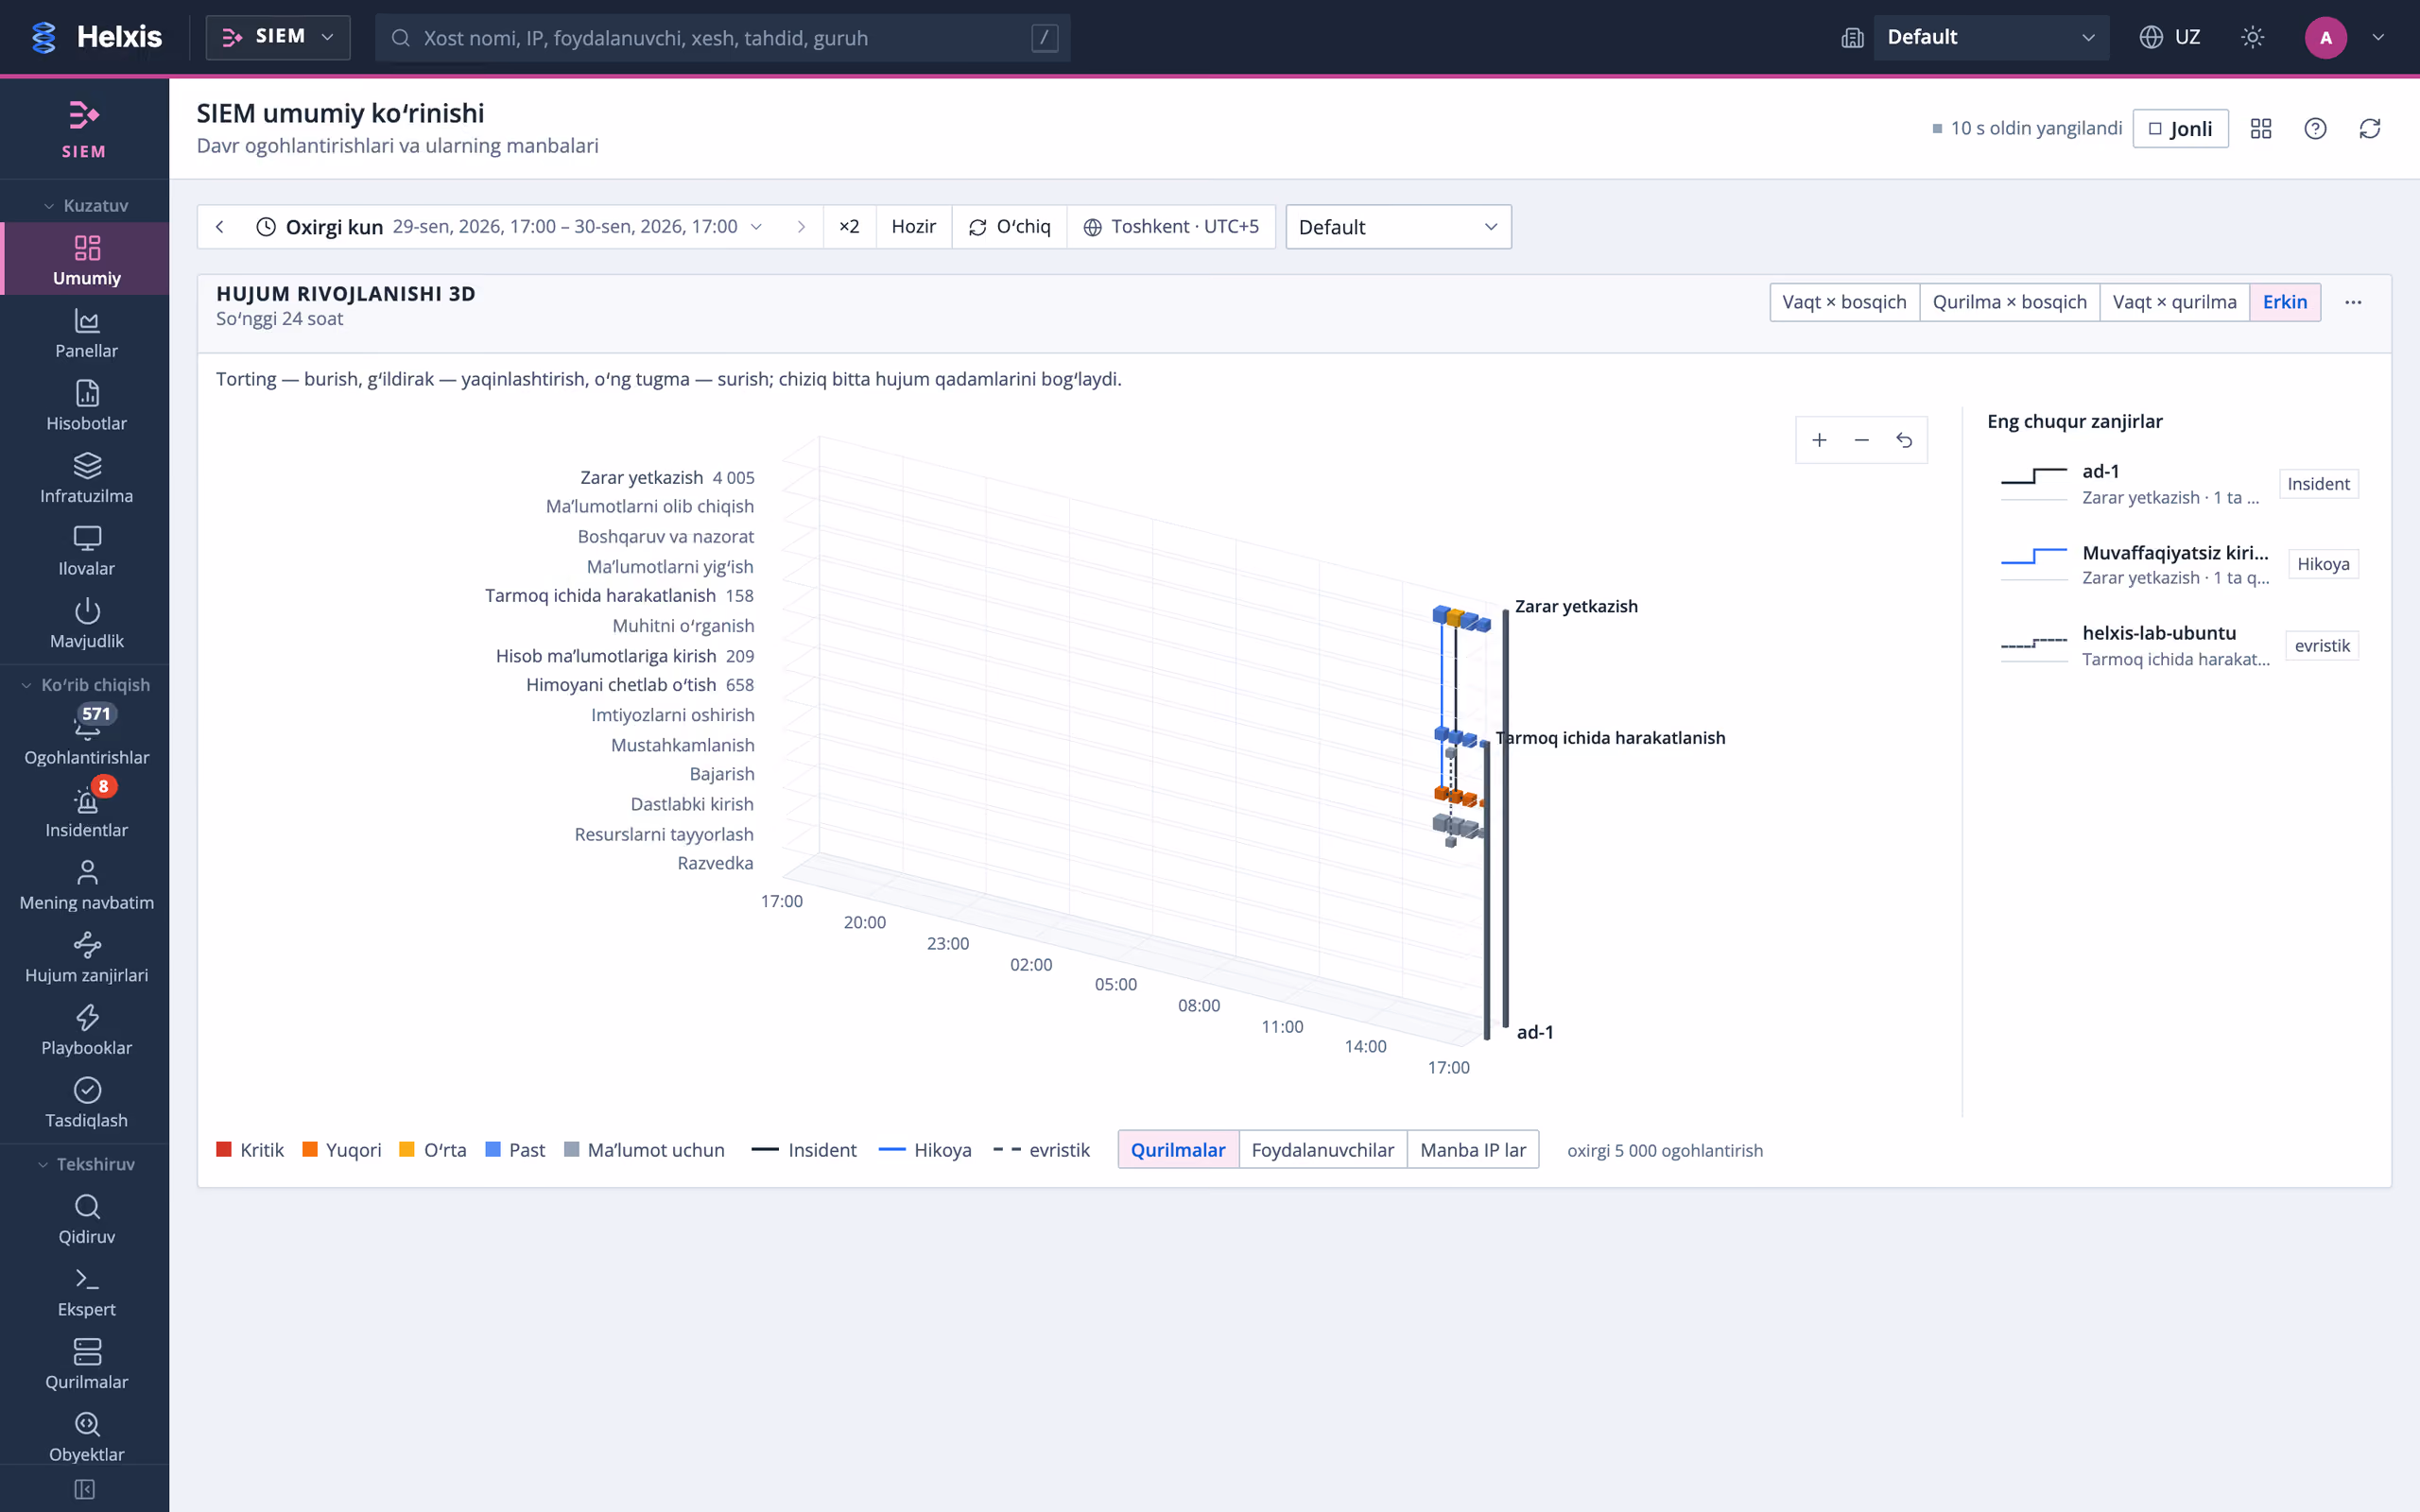Open the Default view dropdown in toolbar
Viewport: 2420px width, 1512px height.
[1398, 227]
